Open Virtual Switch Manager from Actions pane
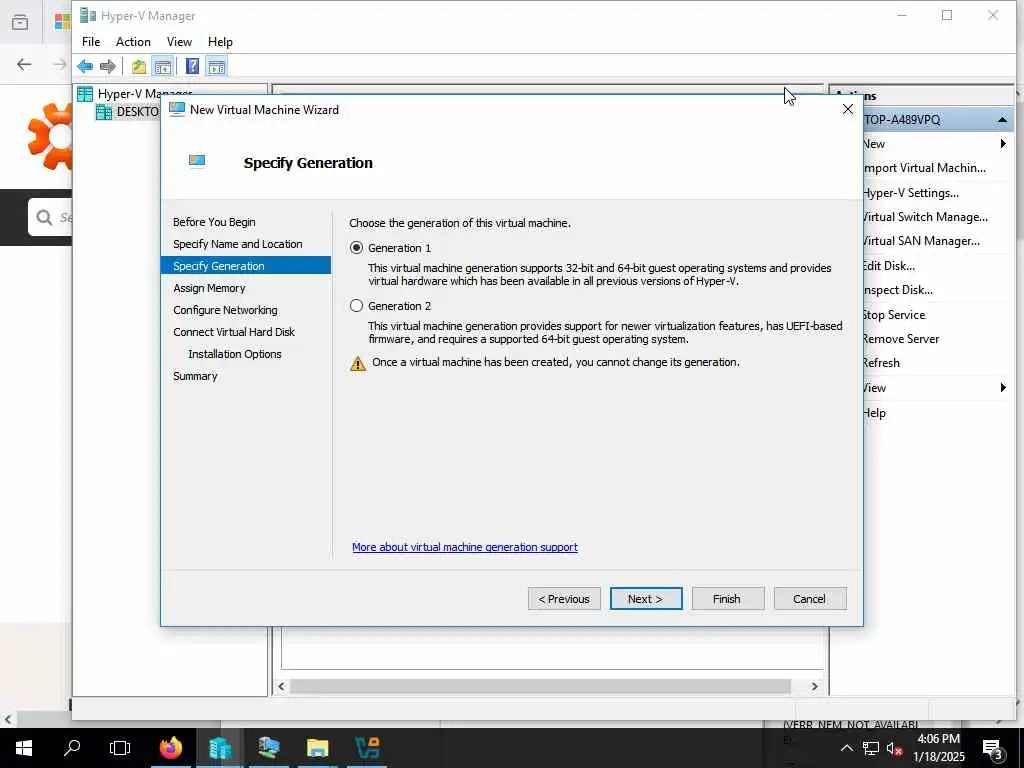This screenshot has height=768, width=1024. tap(925, 217)
